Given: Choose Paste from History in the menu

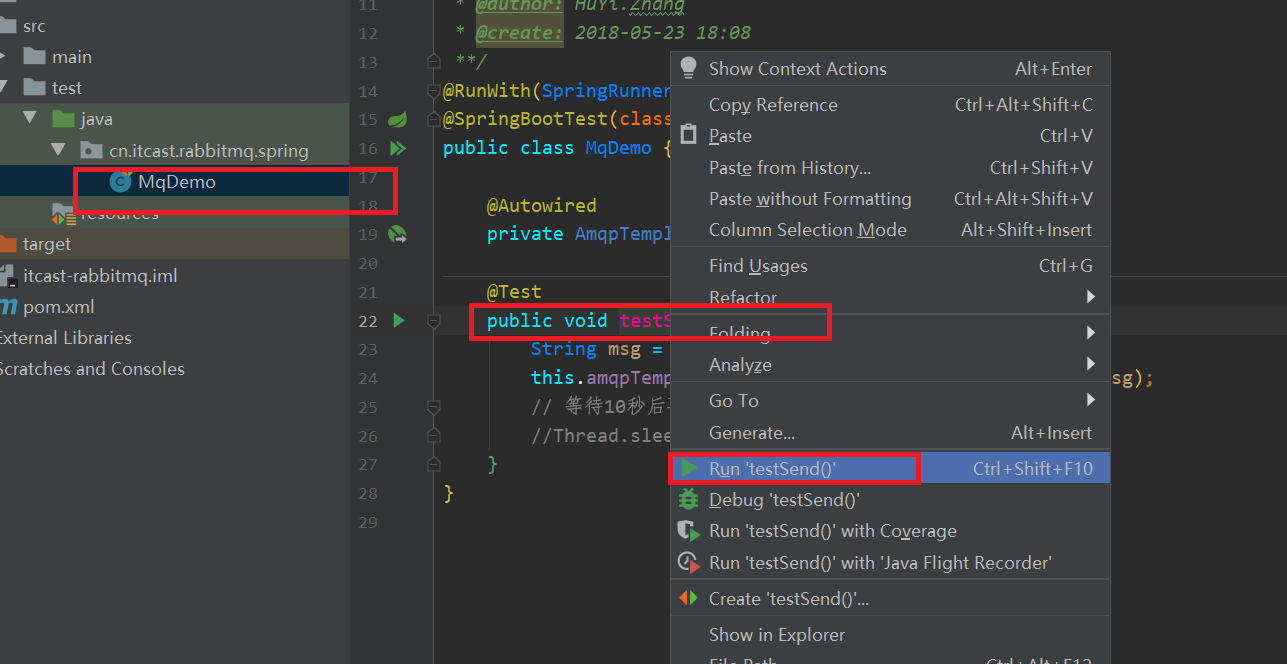Looking at the screenshot, I should 890,167.
